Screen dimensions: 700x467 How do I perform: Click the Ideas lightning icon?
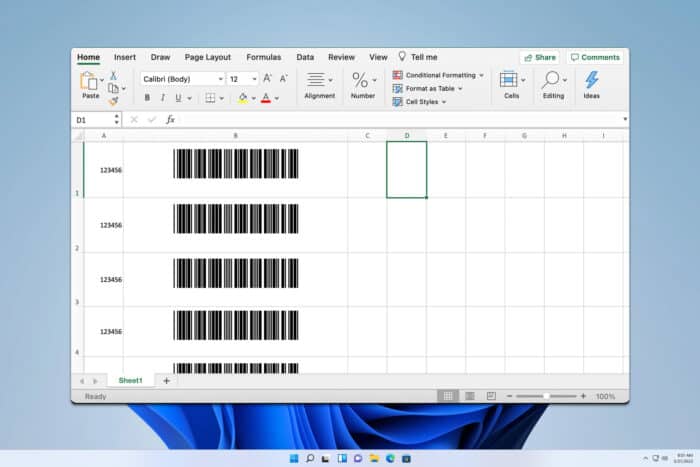592,80
